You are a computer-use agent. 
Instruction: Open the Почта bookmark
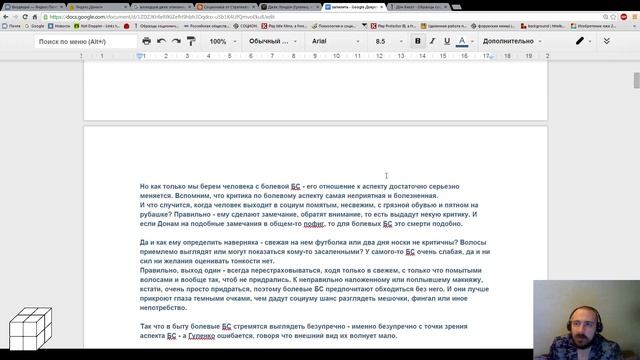pos(11,26)
